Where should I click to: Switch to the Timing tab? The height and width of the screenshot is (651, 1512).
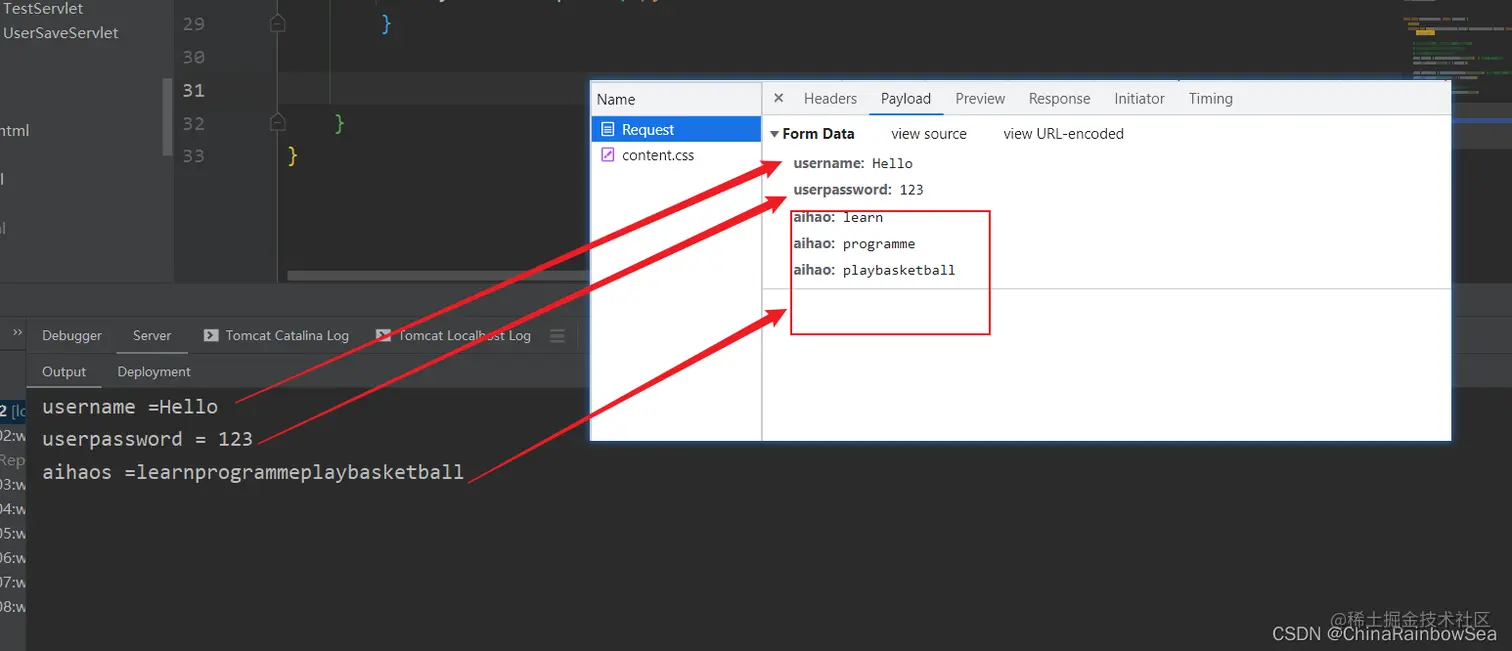click(1210, 99)
